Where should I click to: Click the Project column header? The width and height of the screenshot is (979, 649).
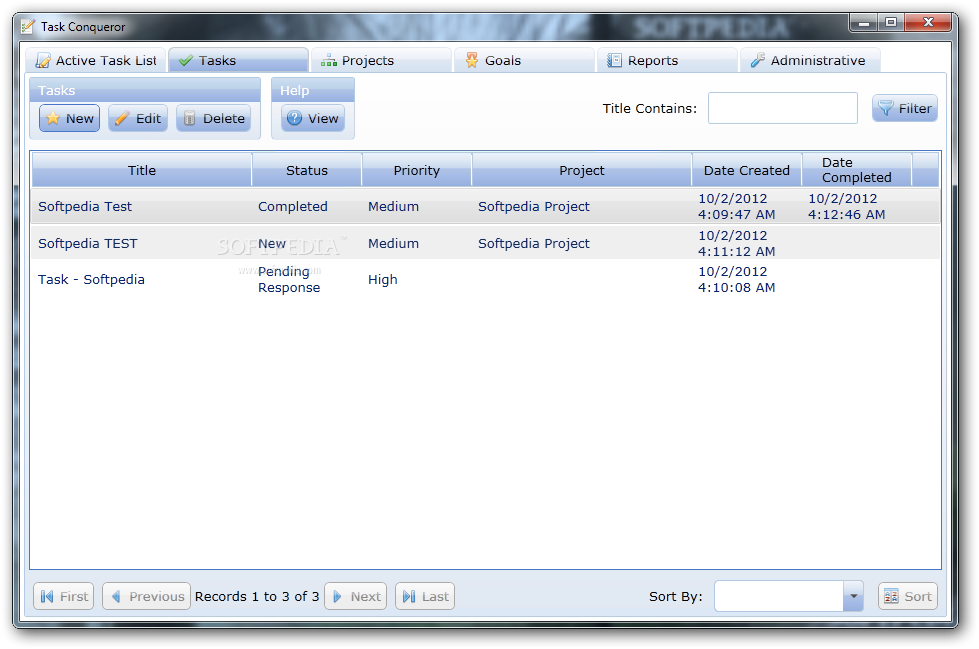point(581,170)
